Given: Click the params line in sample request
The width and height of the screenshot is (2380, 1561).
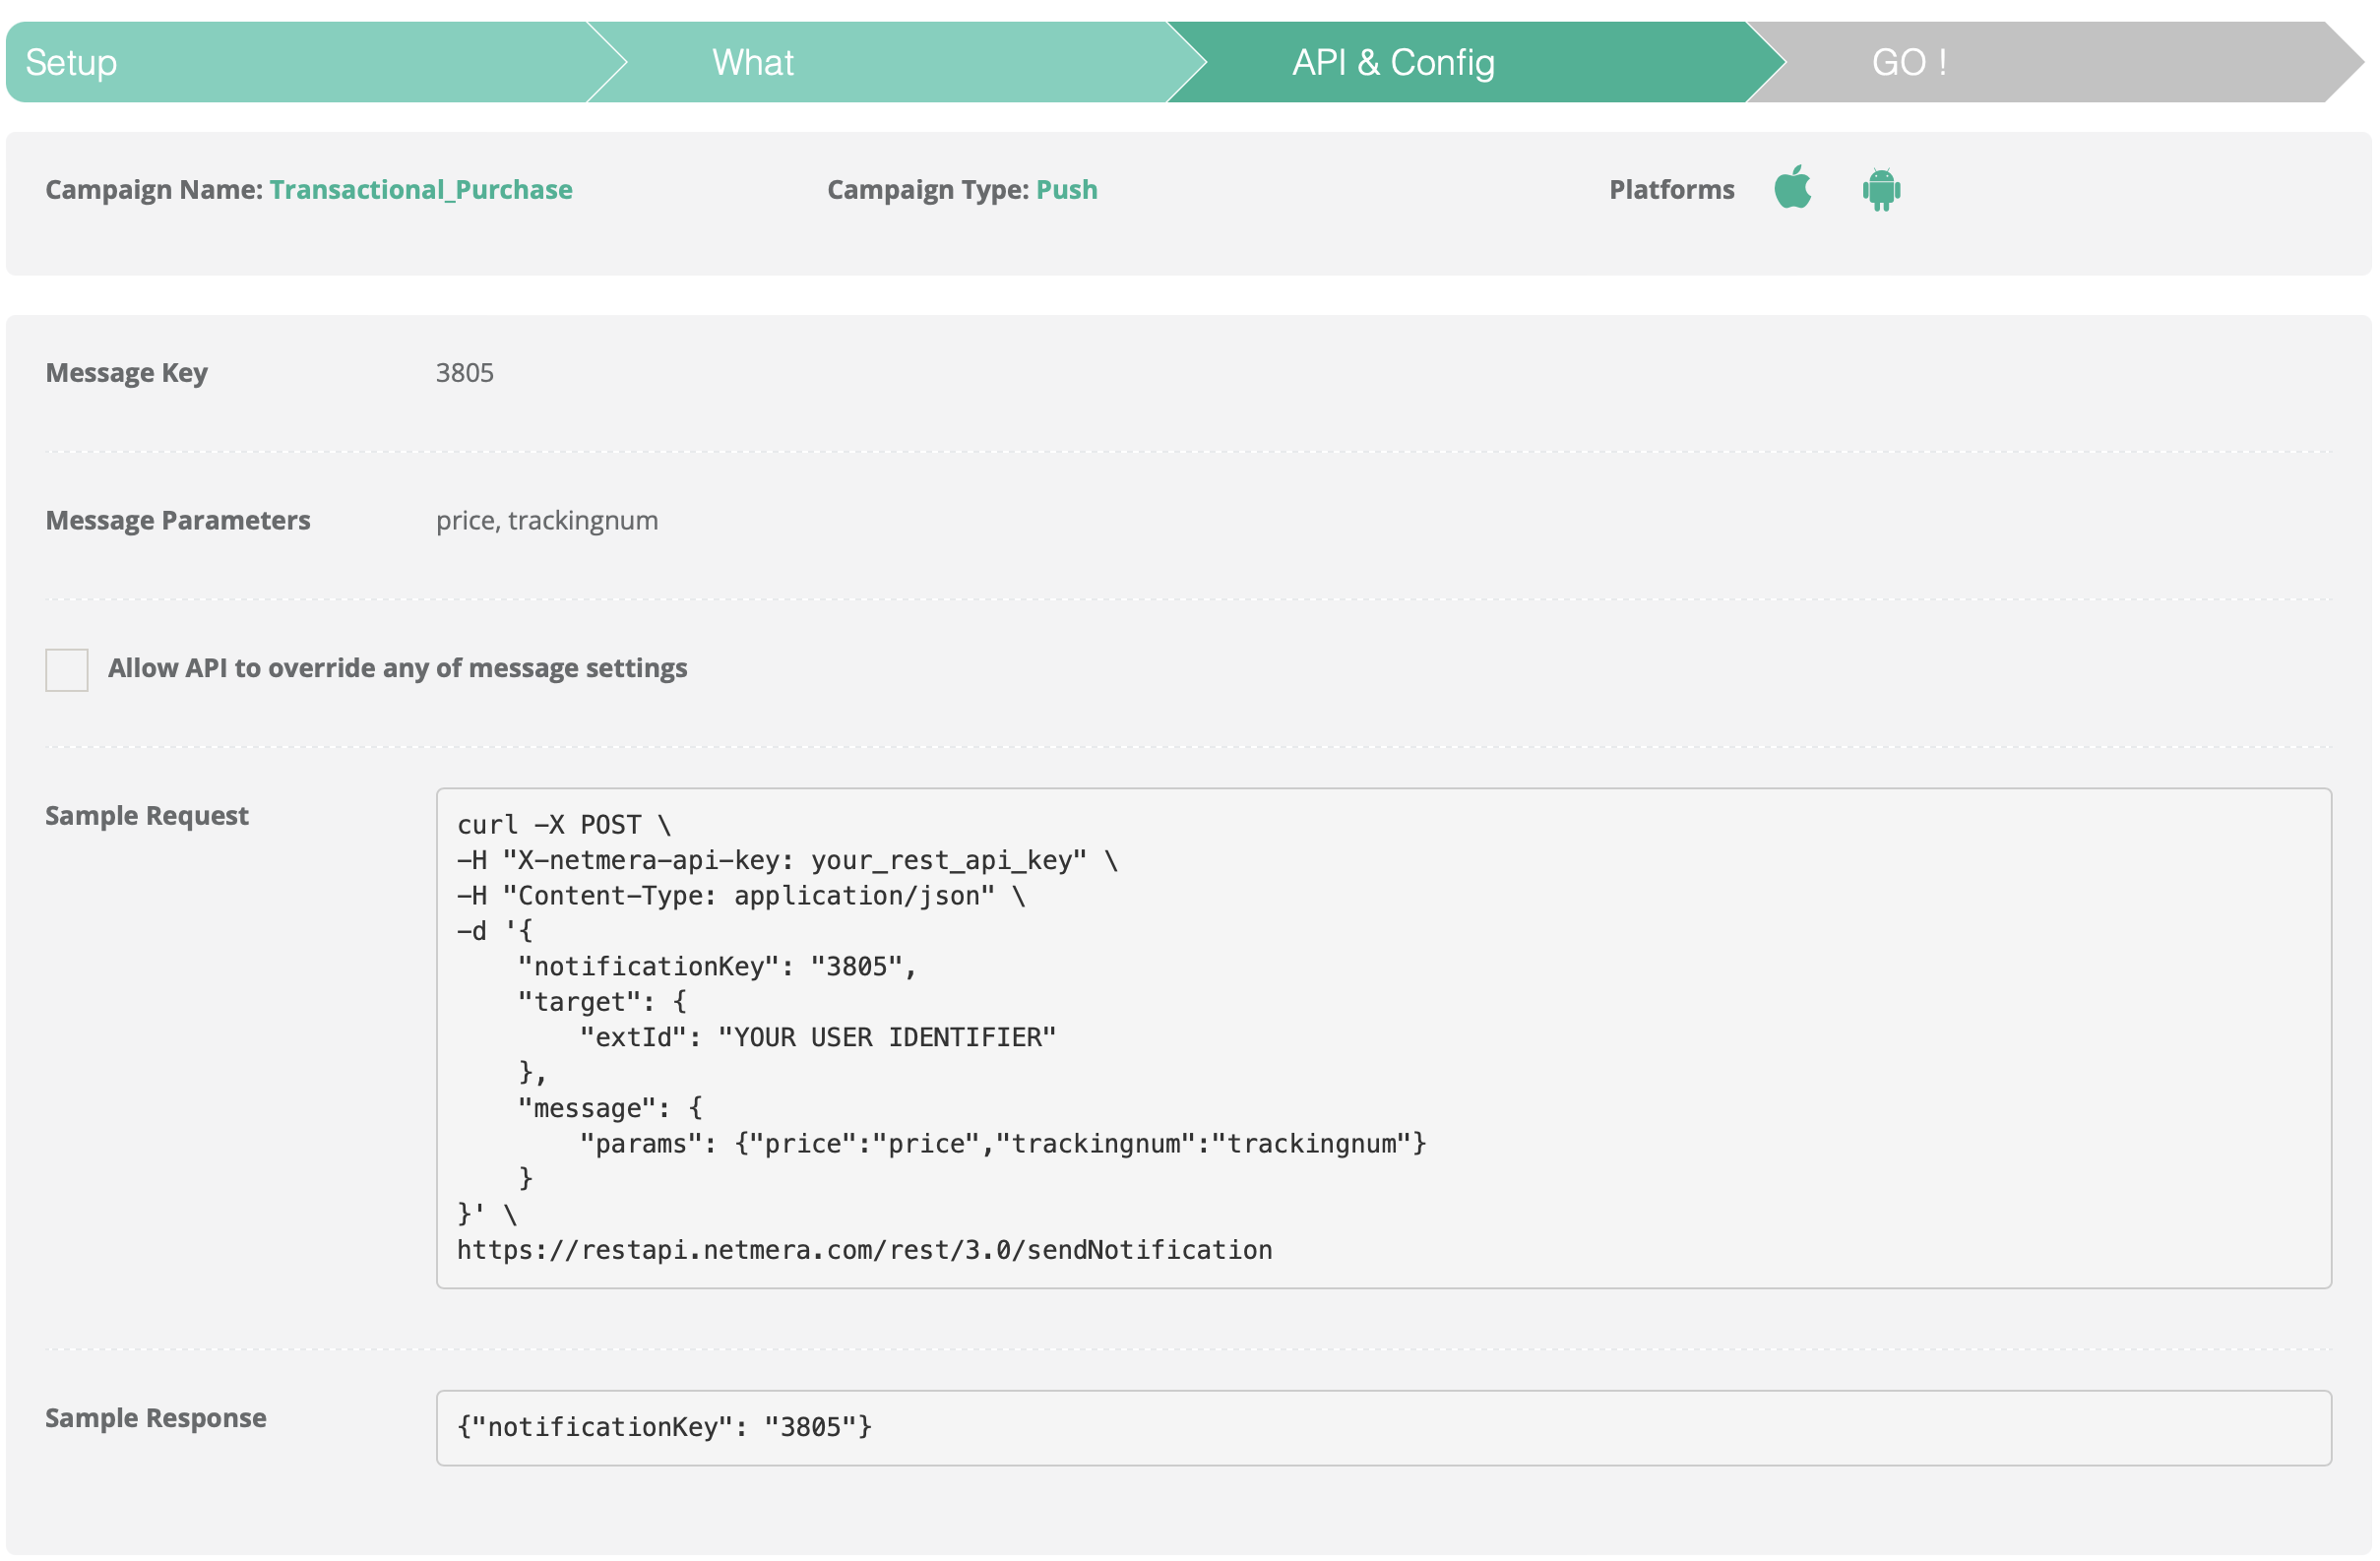Looking at the screenshot, I should [1002, 1143].
